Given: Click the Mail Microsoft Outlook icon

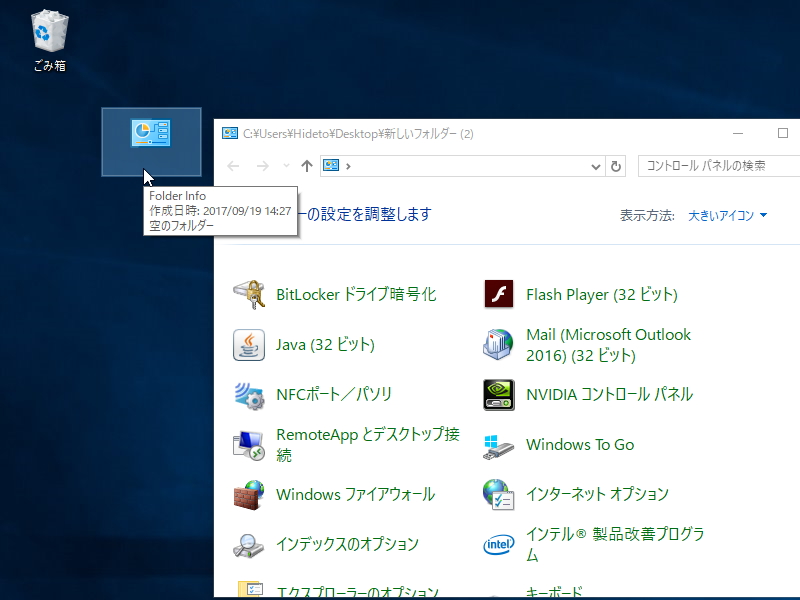Looking at the screenshot, I should [x=498, y=344].
